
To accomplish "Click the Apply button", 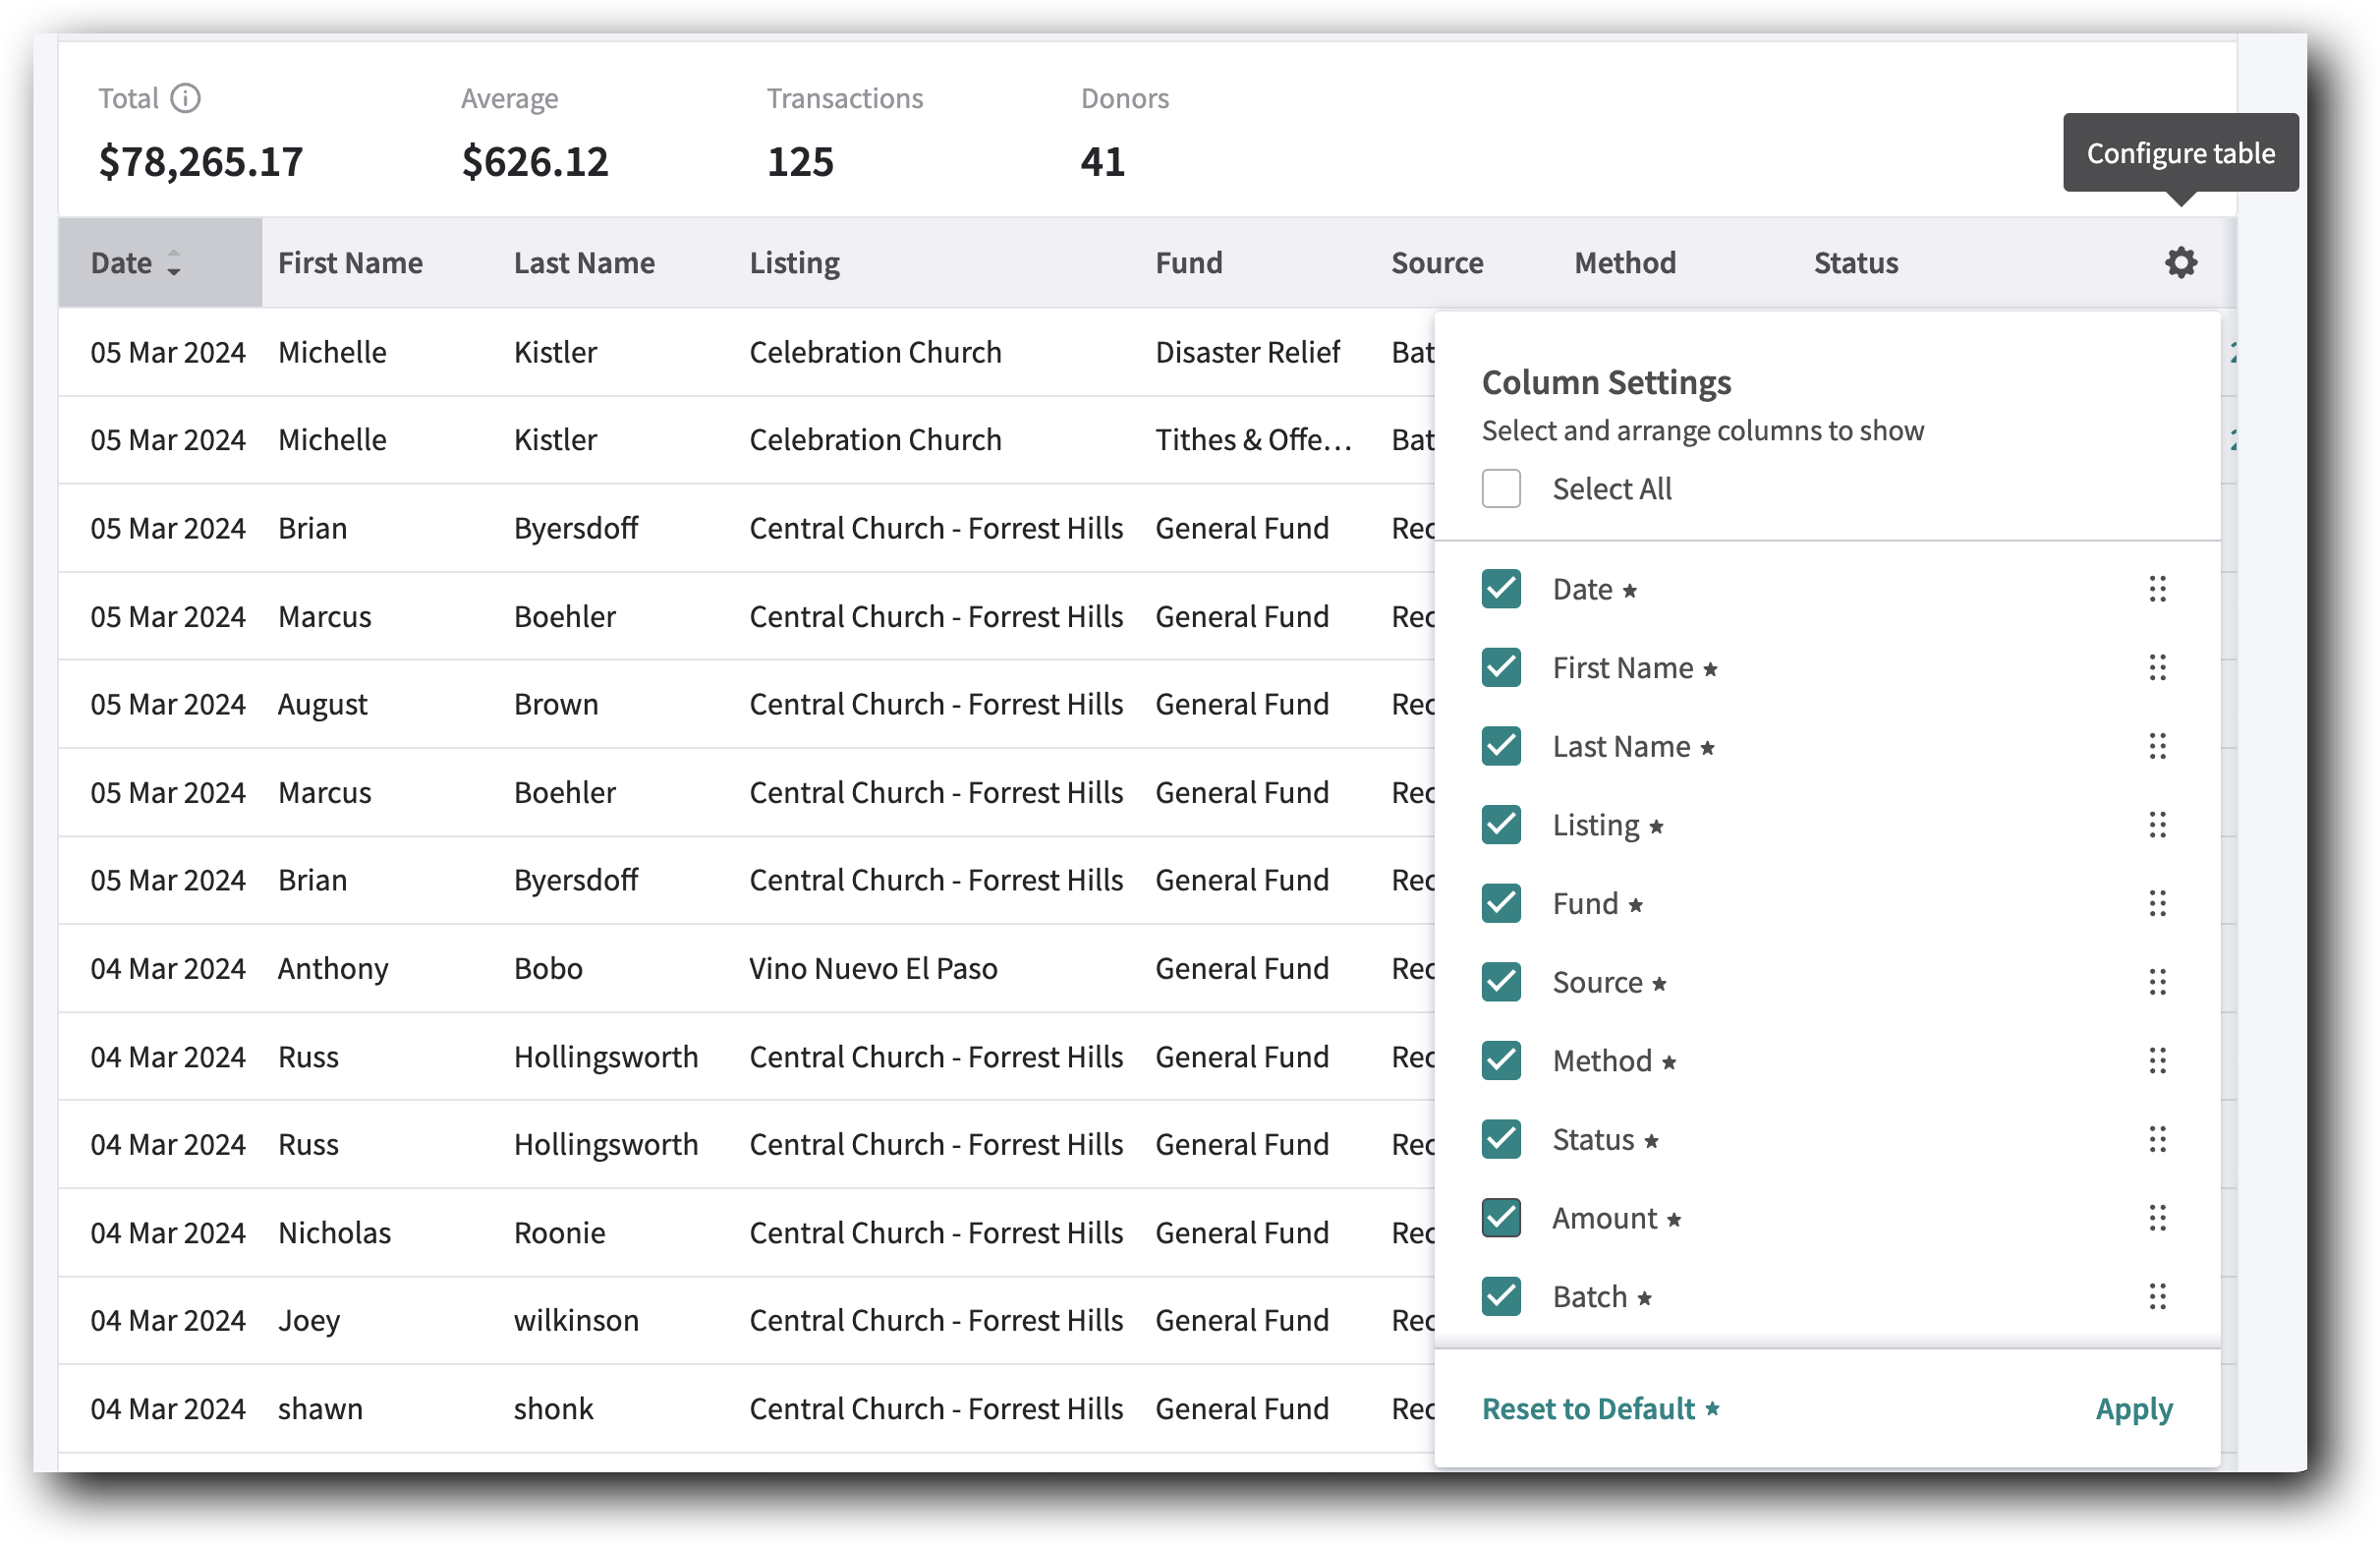I will [2133, 1408].
